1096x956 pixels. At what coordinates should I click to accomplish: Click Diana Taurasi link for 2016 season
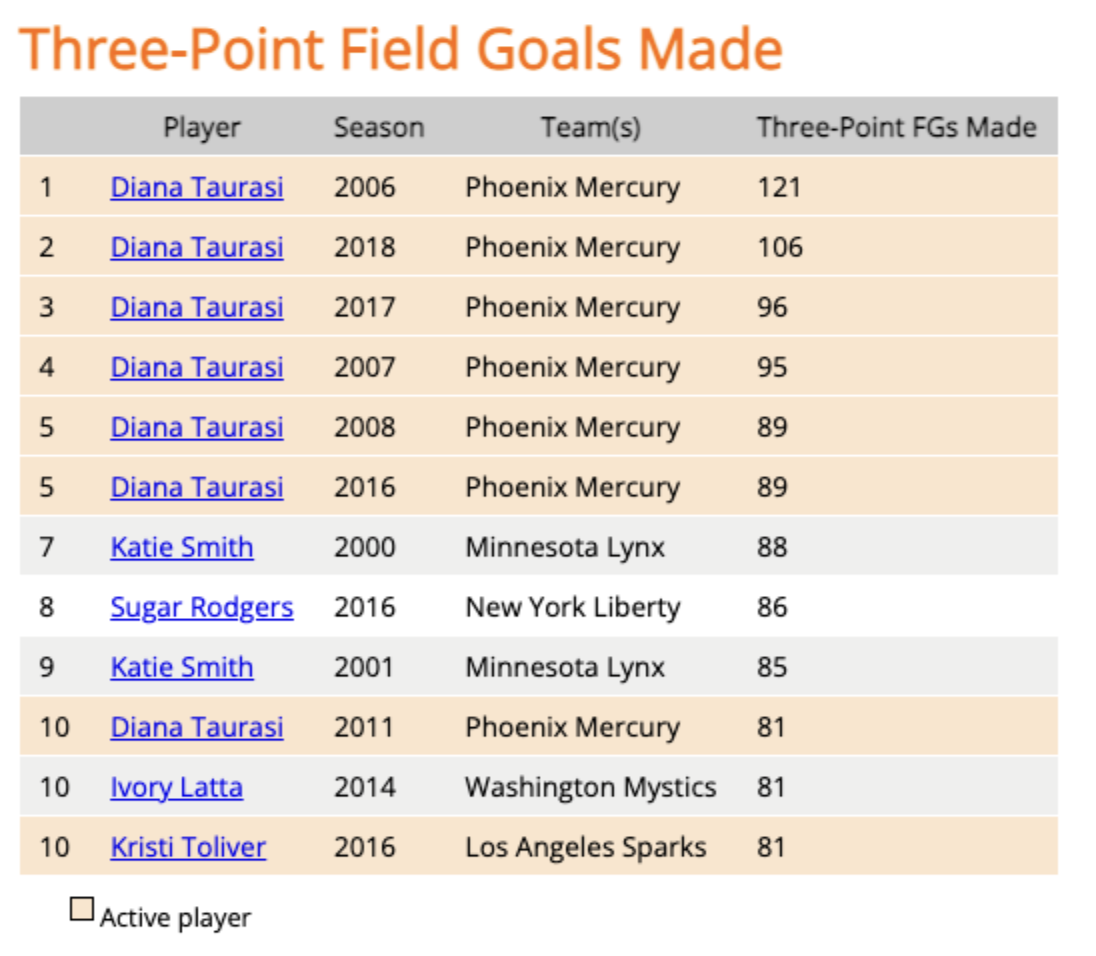196,487
